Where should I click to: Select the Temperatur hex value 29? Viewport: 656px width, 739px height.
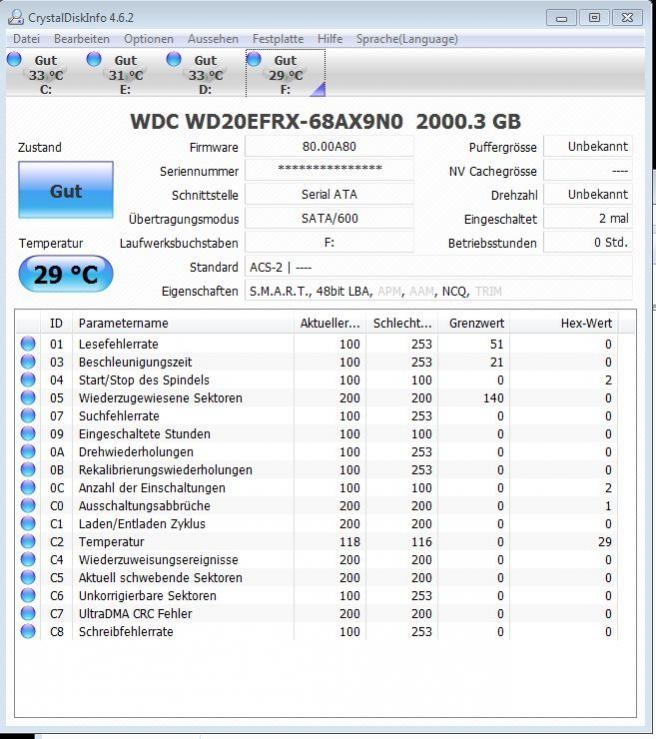click(605, 542)
